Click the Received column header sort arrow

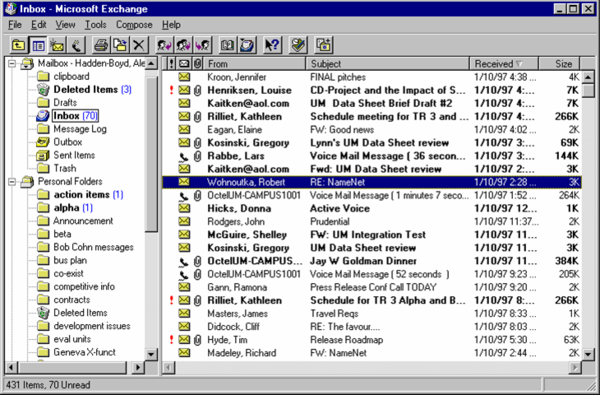click(x=519, y=64)
